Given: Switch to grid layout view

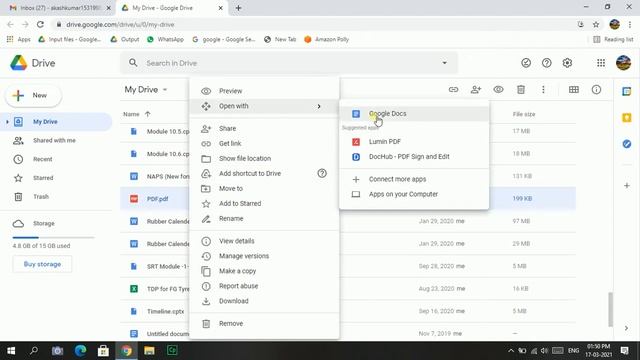Looking at the screenshot, I should pos(574,89).
